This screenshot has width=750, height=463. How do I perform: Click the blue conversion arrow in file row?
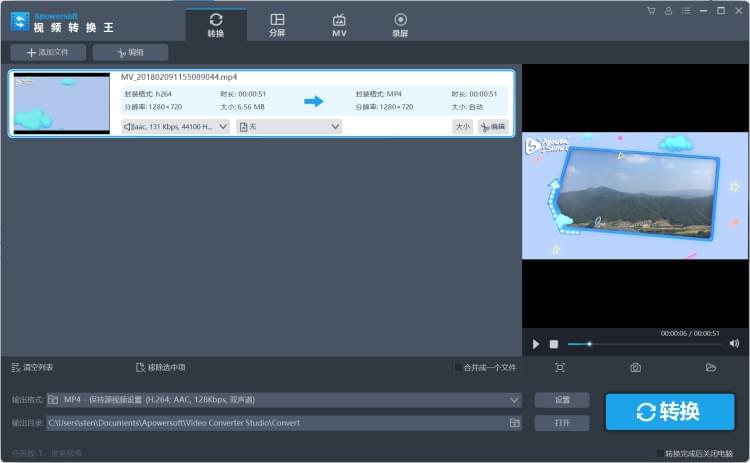tap(314, 101)
